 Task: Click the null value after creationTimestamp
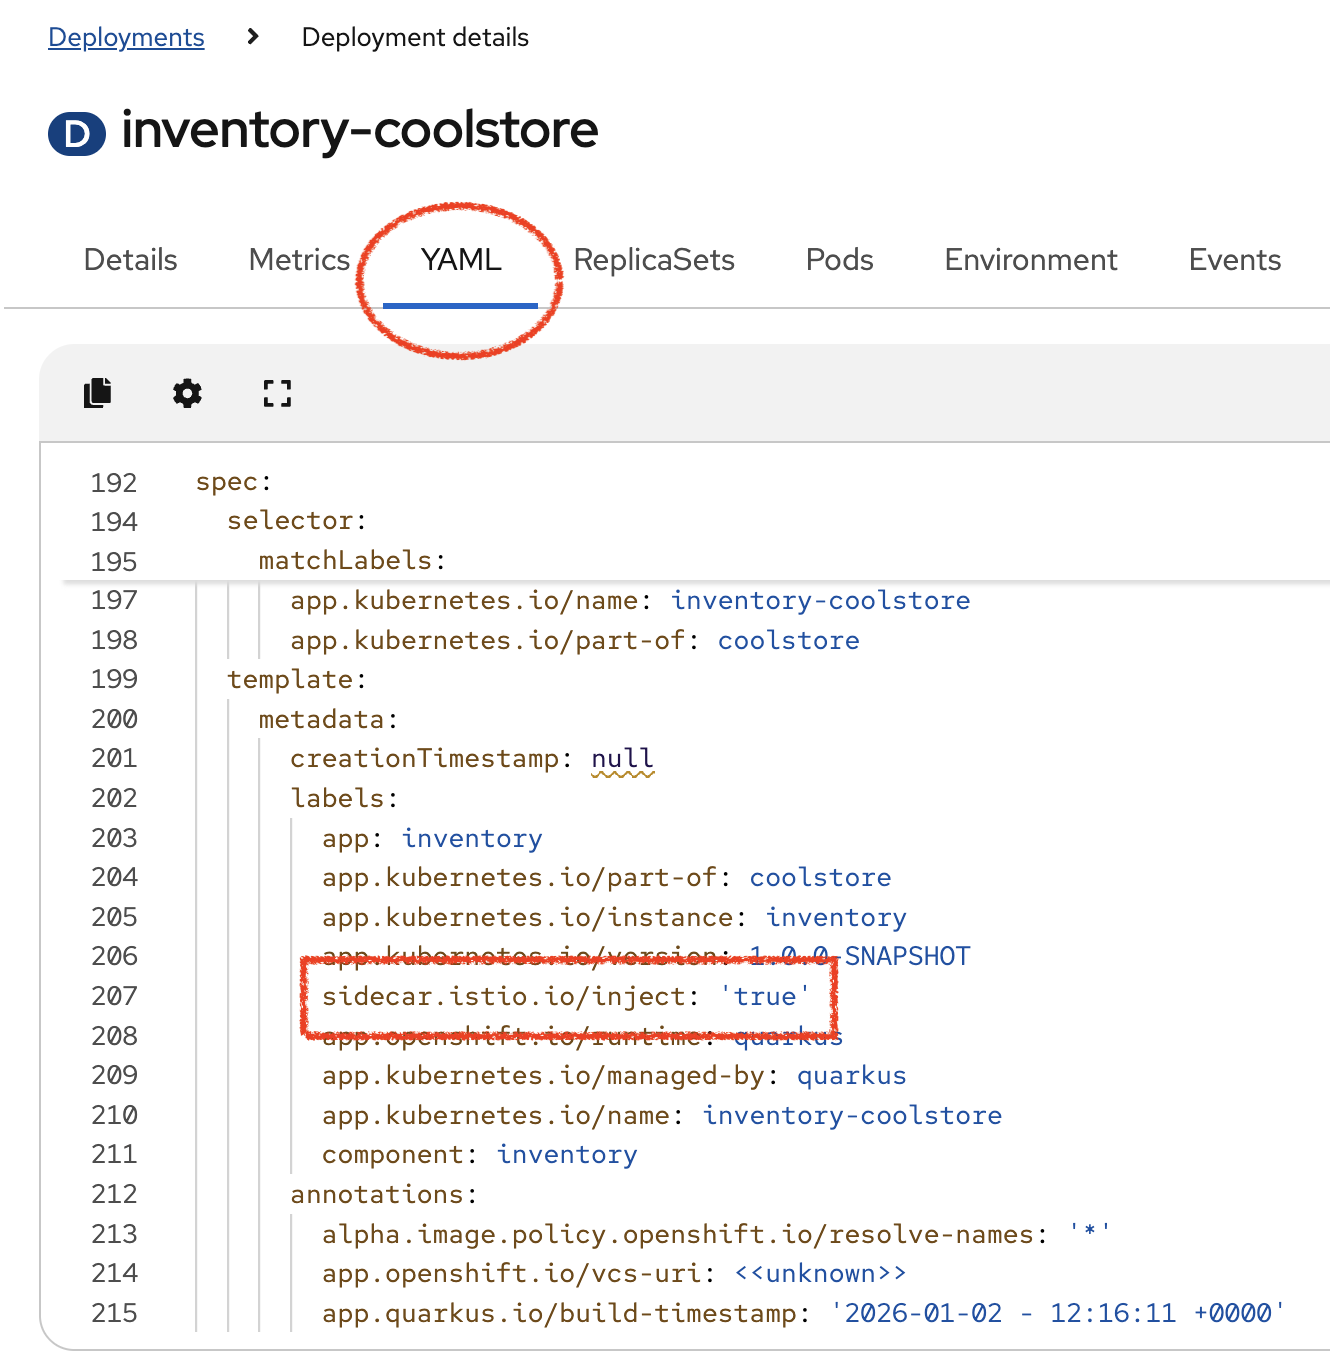[621, 758]
